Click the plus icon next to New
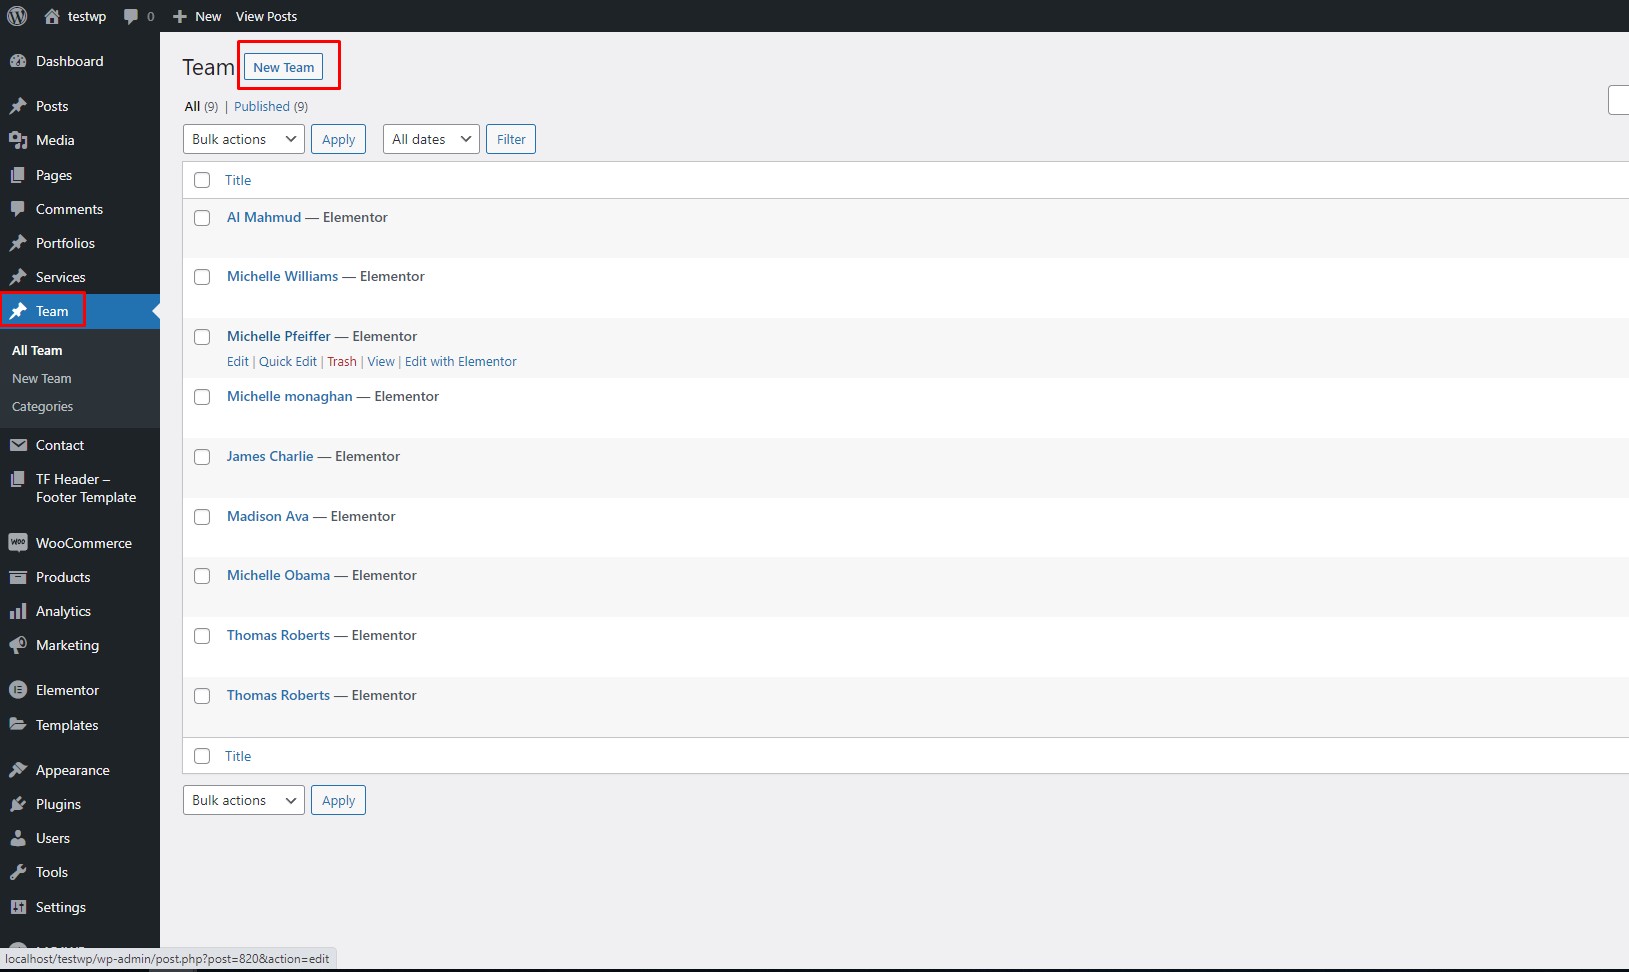 pos(180,16)
